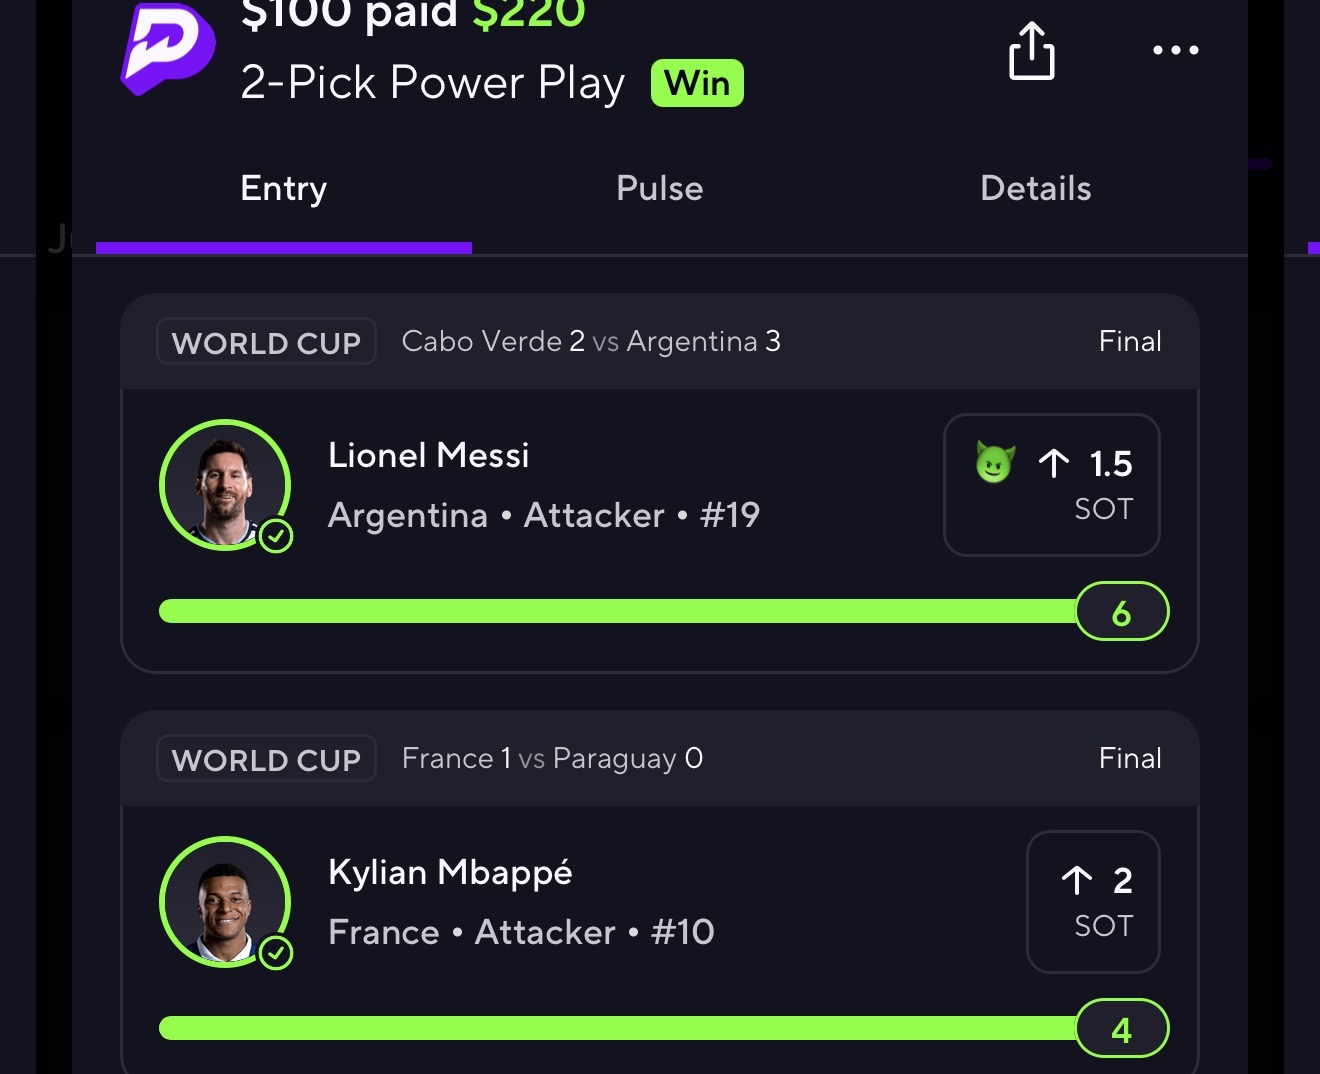Select the Entry tab
1320x1074 pixels.
[284, 188]
